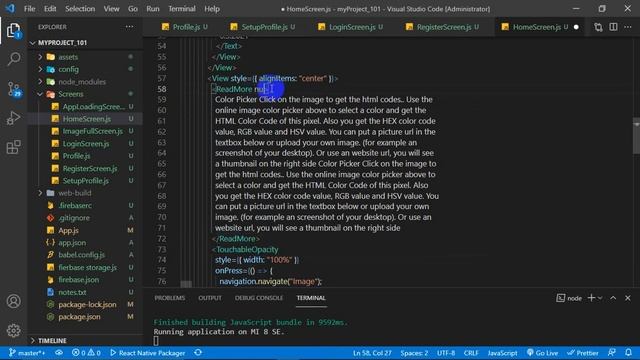
Task: Click the sync refresh icon in status bar
Action: [x=198, y=352]
